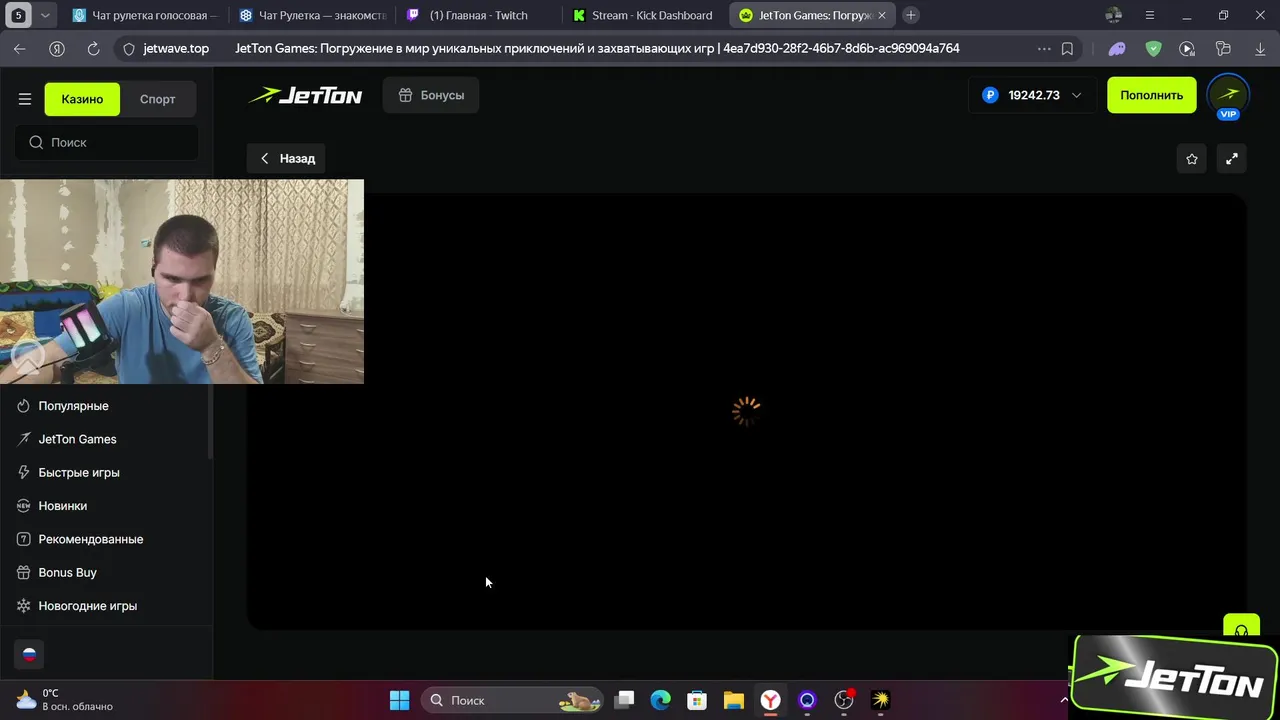Viewport: 1280px width, 720px height.
Task: Open the Windows Start menu
Action: pos(399,700)
